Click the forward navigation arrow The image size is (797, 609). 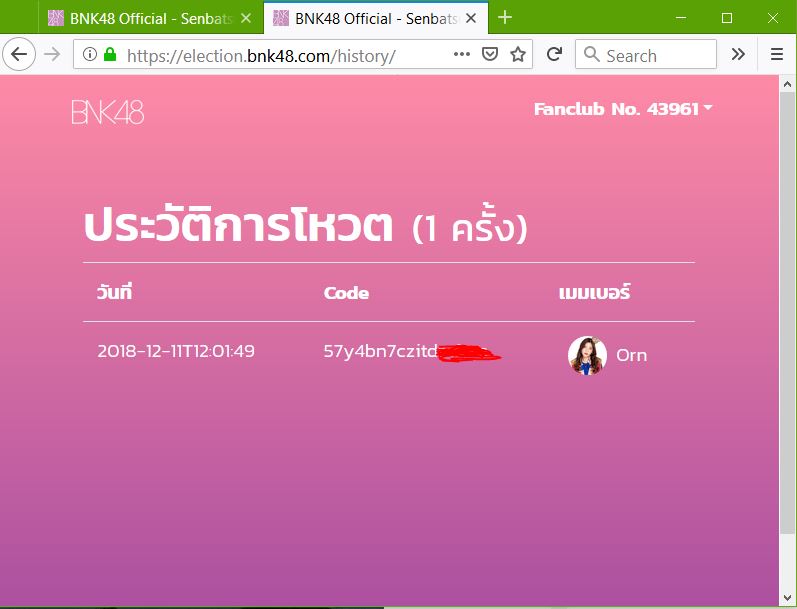pyautogui.click(x=52, y=54)
